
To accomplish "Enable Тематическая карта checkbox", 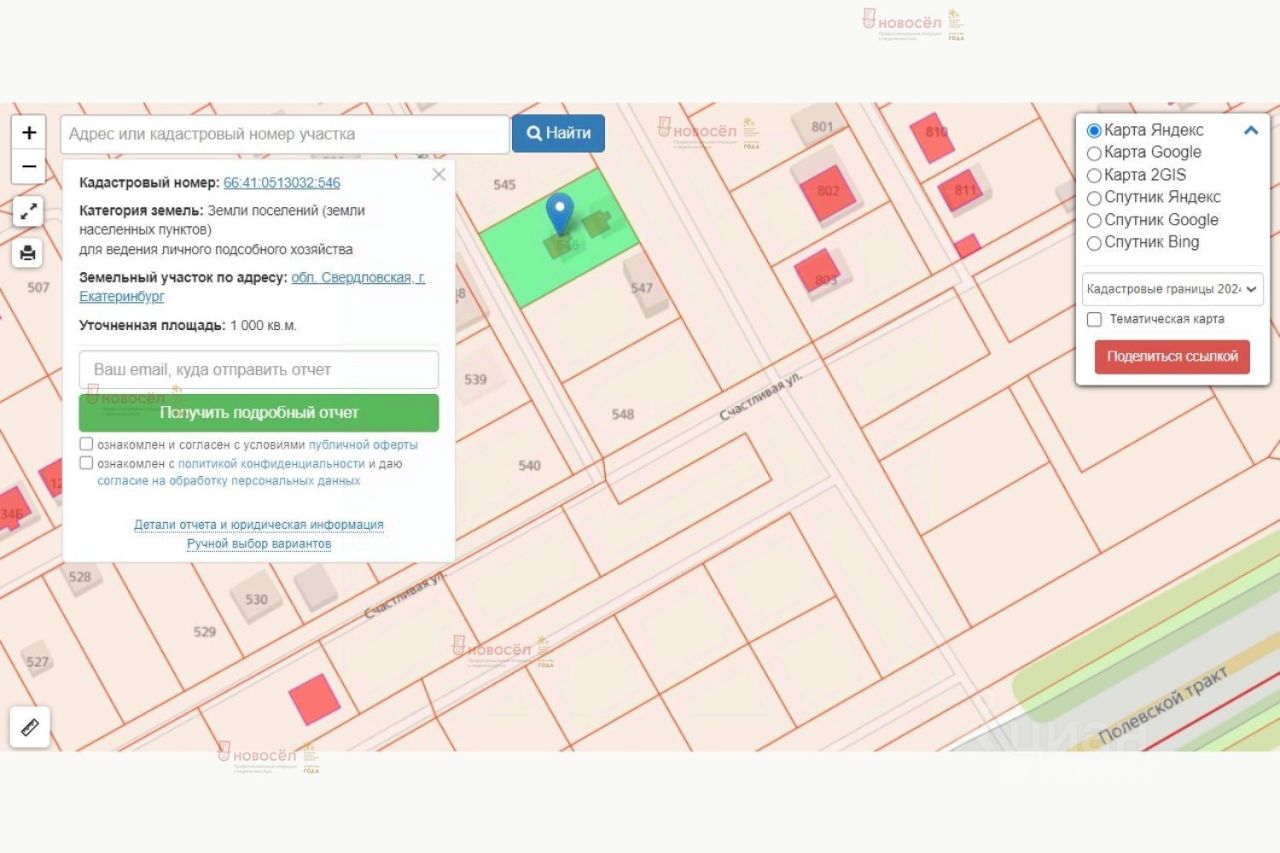I will (1094, 319).
